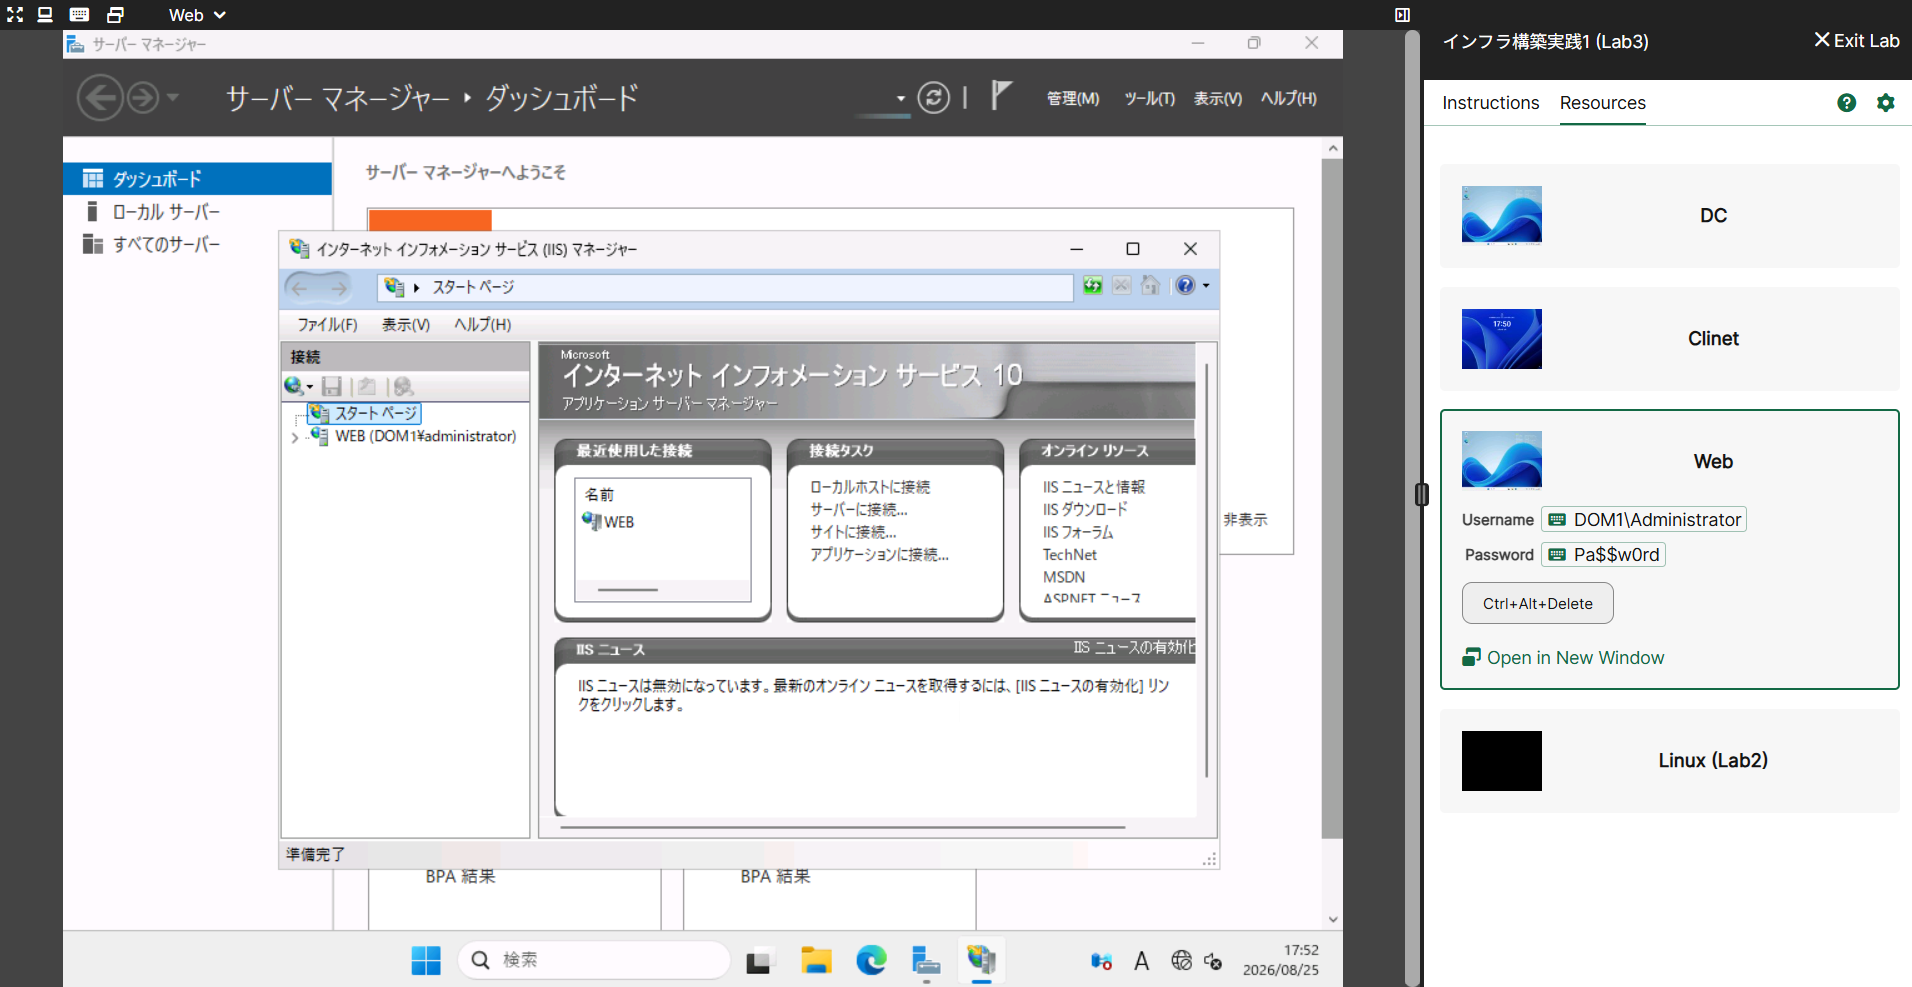The height and width of the screenshot is (987, 1912).
Task: Open the ツール(T) menu in Server Manager
Action: click(1149, 98)
